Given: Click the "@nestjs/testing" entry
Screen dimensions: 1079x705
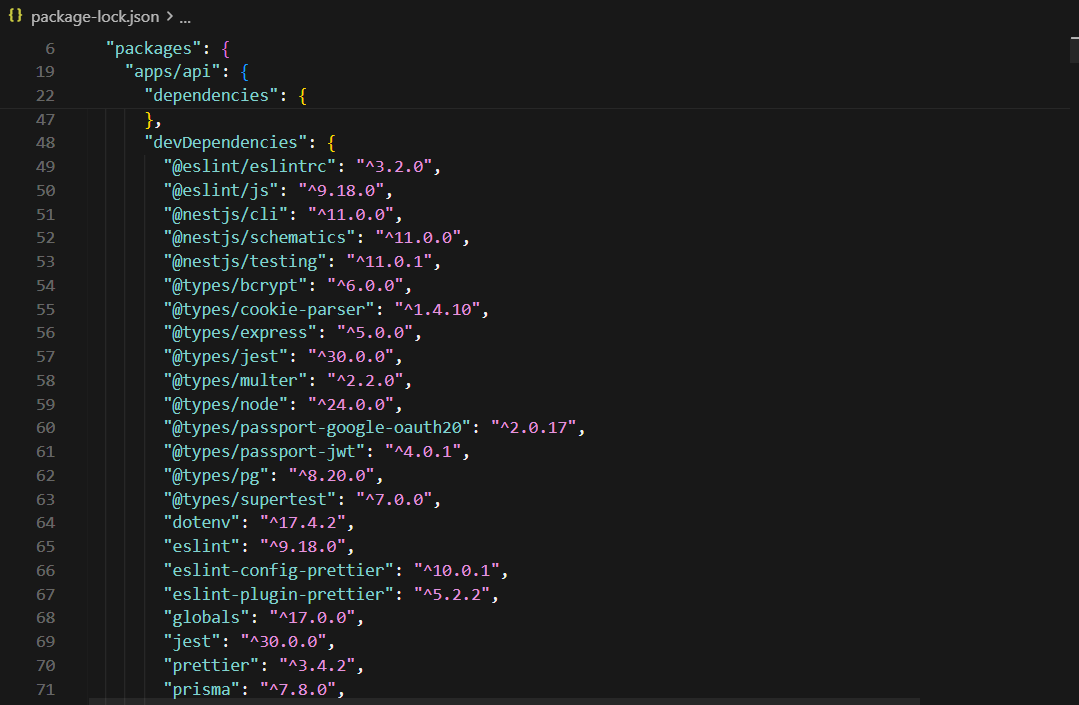Looking at the screenshot, I should point(302,261).
